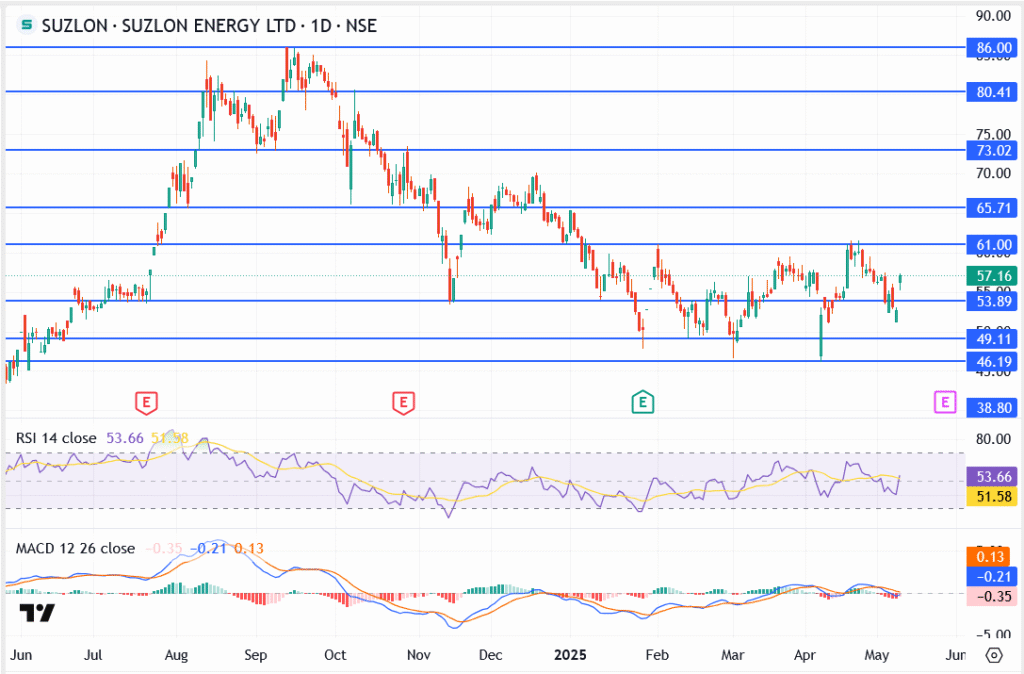Select the MACD 12 26 close legend
Viewport: 1024px width, 674px height.
coord(75,548)
